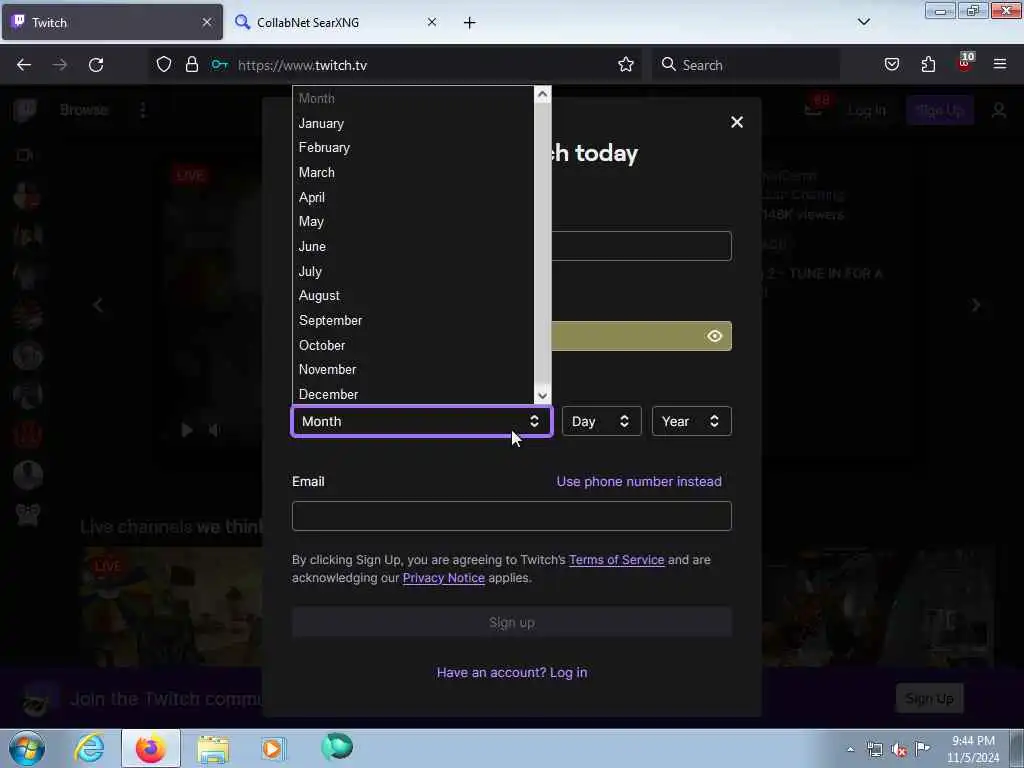Viewport: 1024px width, 768px height.
Task: Click the month list scrollbar up arrow
Action: tap(542, 95)
